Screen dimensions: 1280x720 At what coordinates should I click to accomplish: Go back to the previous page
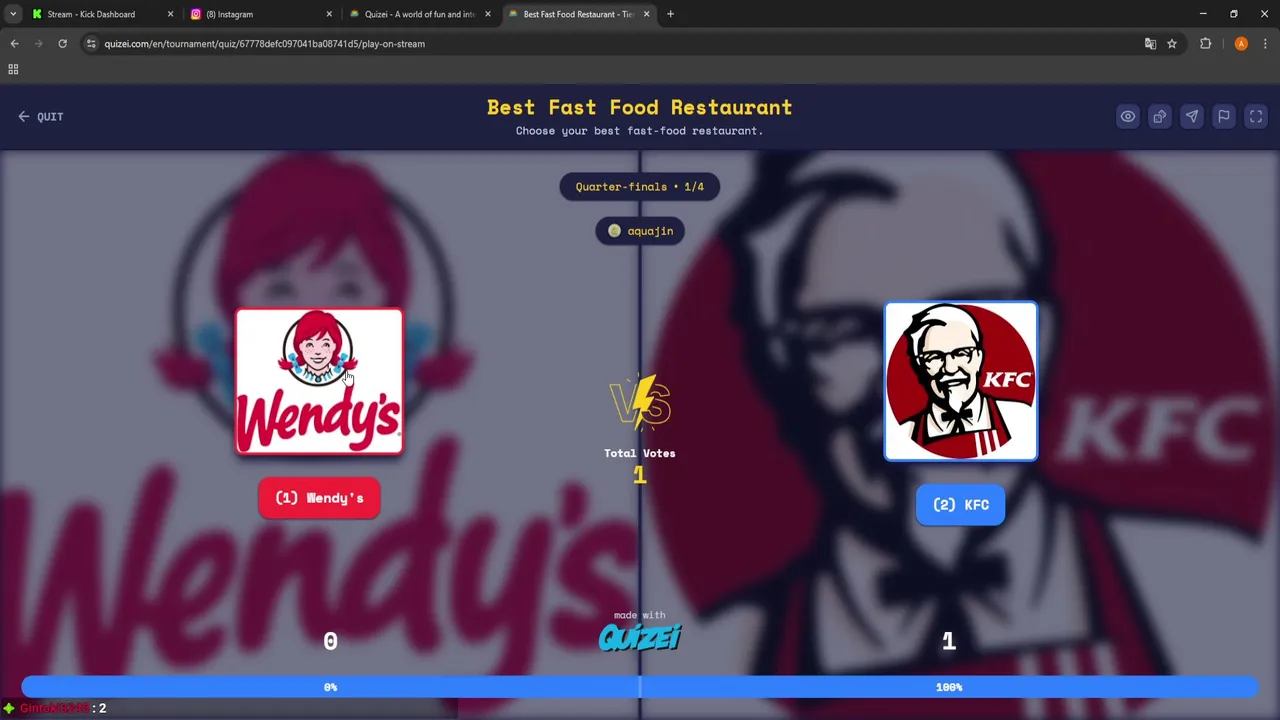pyautogui.click(x=14, y=44)
